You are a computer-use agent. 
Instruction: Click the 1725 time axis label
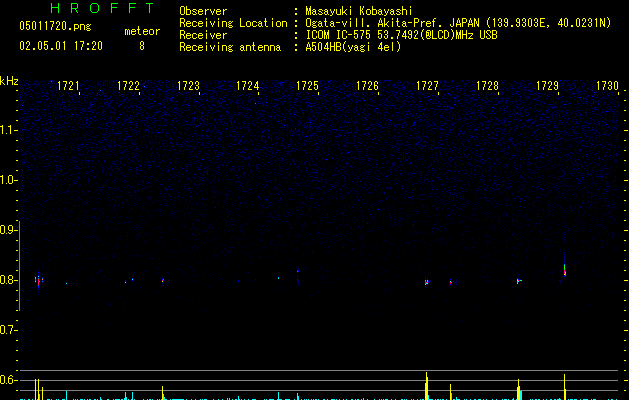(307, 86)
